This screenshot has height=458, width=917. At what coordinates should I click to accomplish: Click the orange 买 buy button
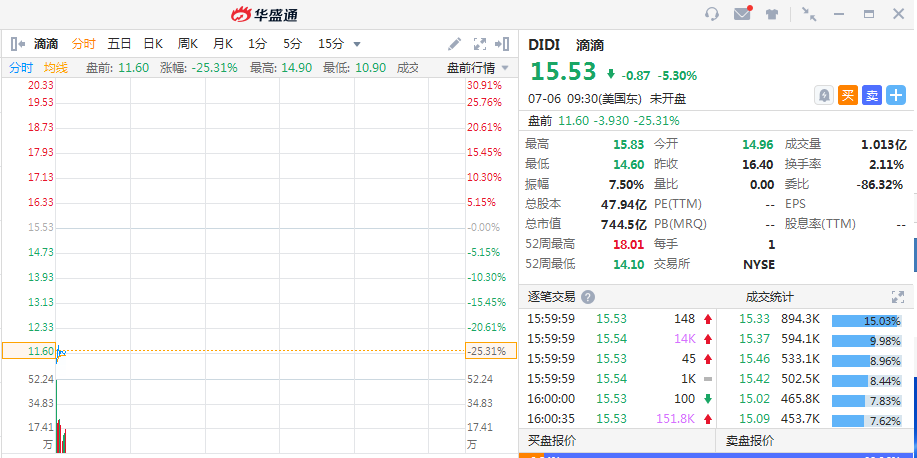point(848,95)
